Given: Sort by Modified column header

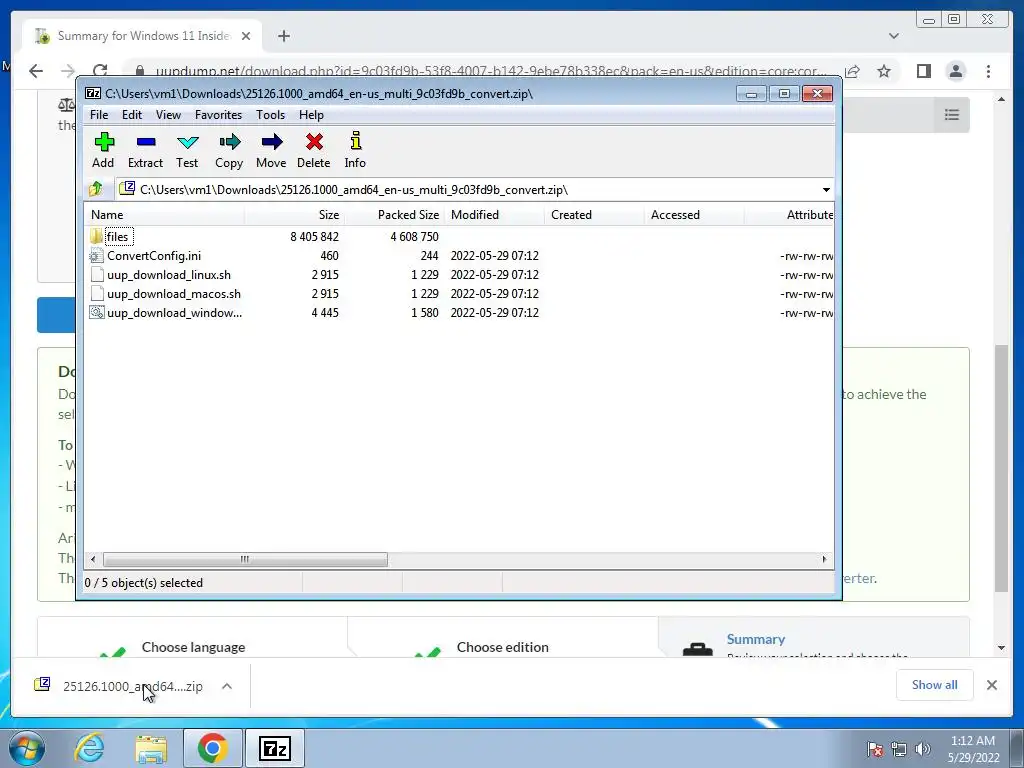Looking at the screenshot, I should [494, 215].
